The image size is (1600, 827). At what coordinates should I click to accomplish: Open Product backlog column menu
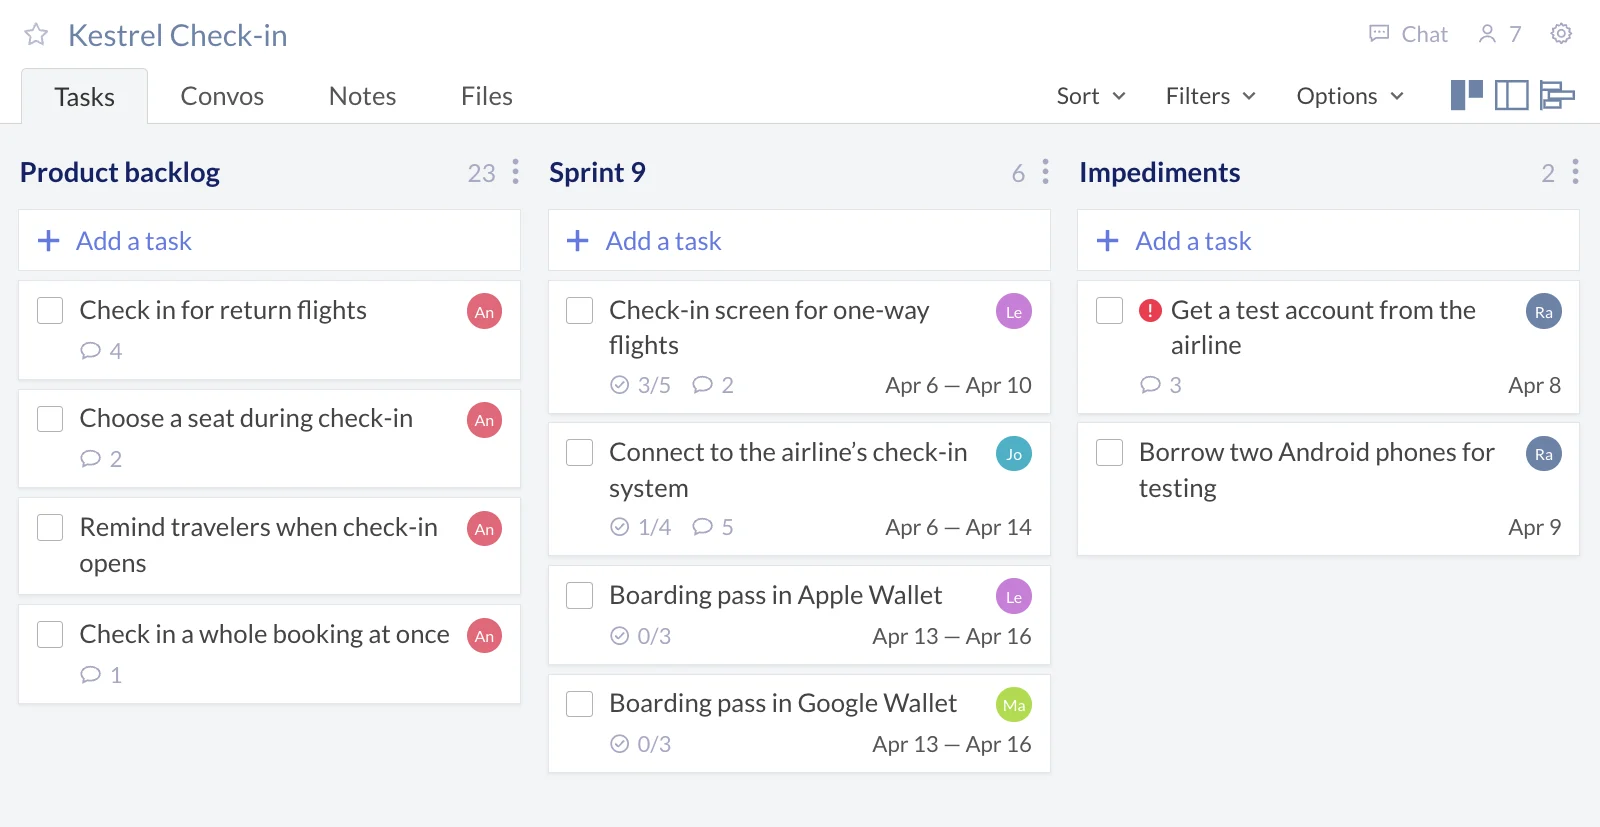(516, 172)
